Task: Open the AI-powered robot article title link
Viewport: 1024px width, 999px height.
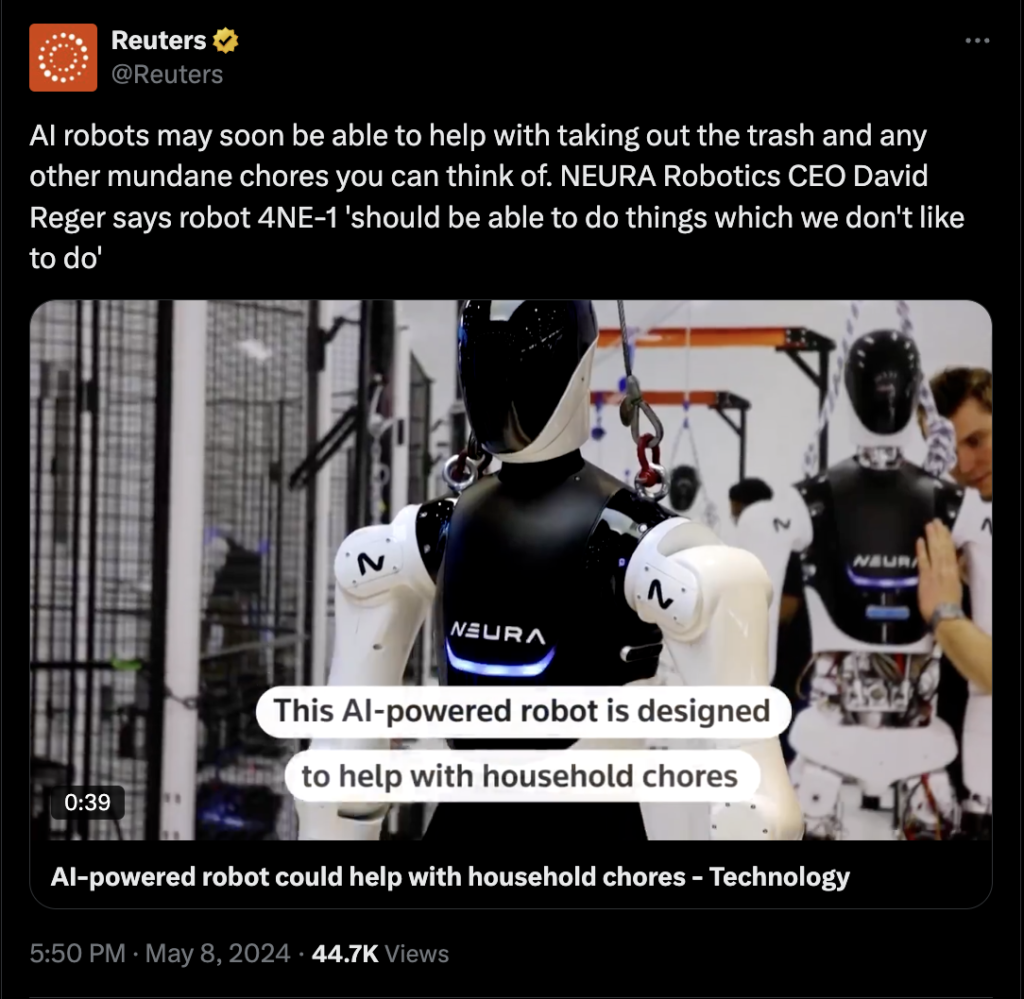Action: 450,876
